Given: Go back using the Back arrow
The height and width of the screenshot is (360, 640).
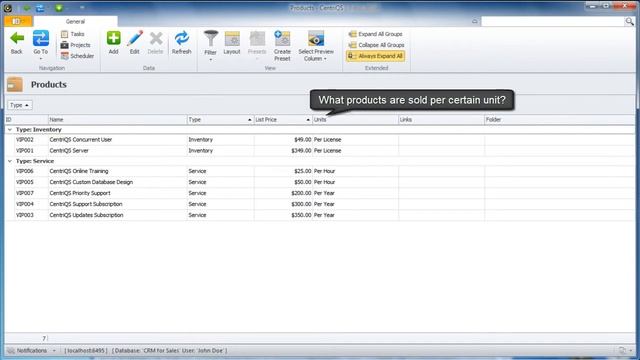Looking at the screenshot, I should point(17,43).
